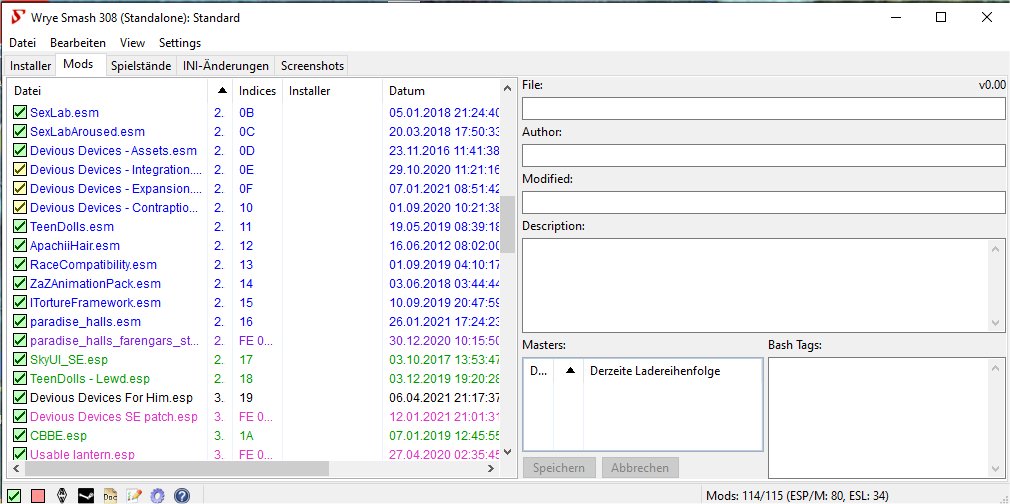Image resolution: width=1010 pixels, height=504 pixels.
Task: Toggle Devious Devices - Integration checkbox
Action: [19, 170]
